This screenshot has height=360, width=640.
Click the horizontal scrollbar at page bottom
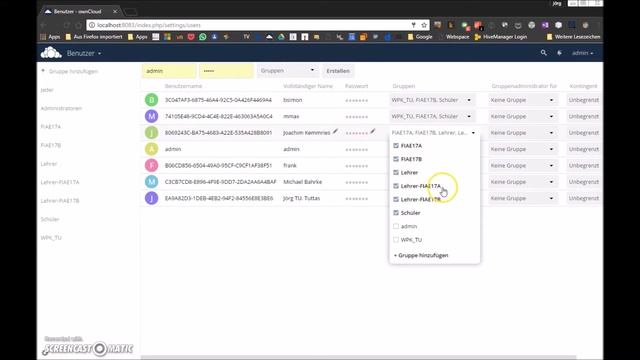click(358, 357)
